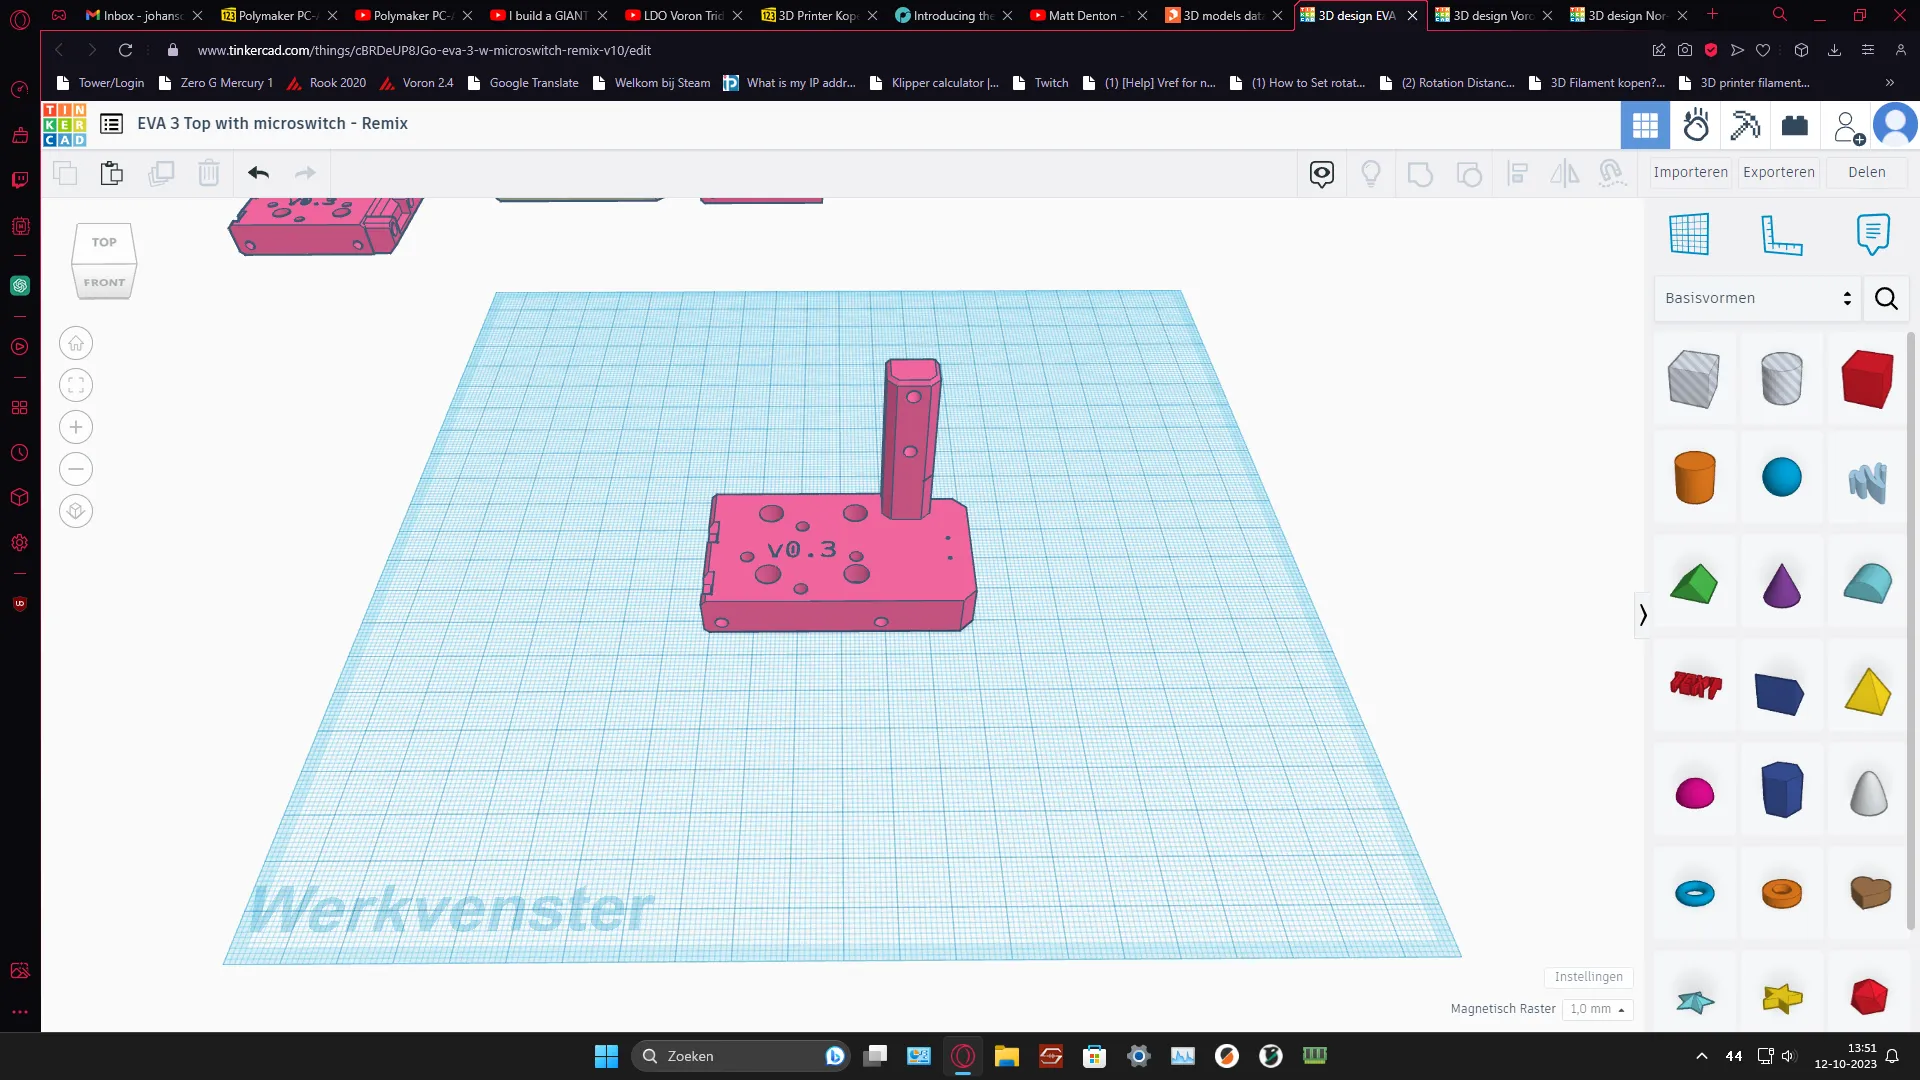This screenshot has height=1080, width=1920.
Task: Collapse the shapes panel with chevron
Action: point(1643,615)
